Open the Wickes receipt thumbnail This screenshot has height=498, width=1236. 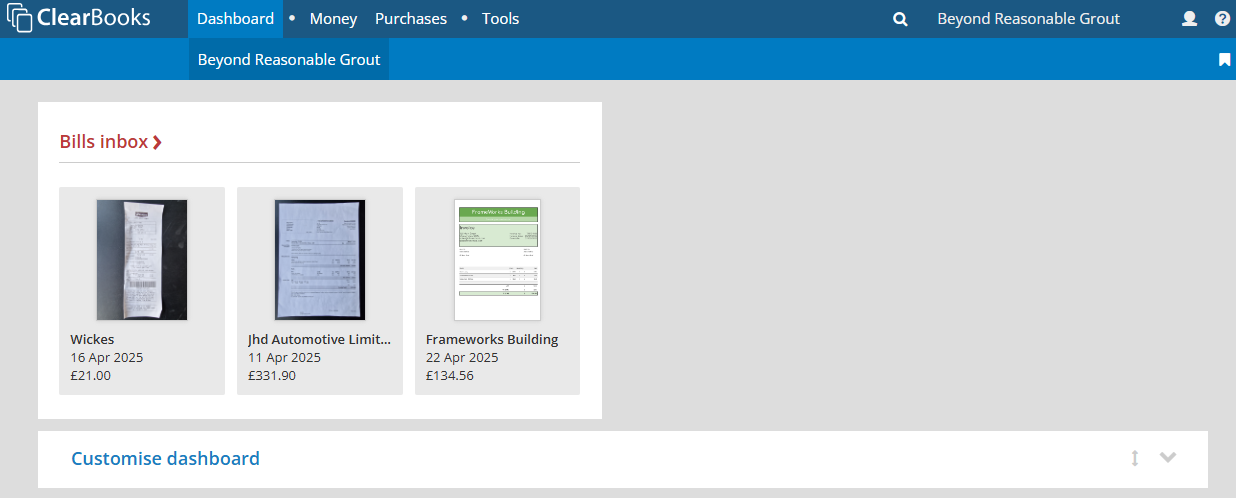tap(142, 260)
